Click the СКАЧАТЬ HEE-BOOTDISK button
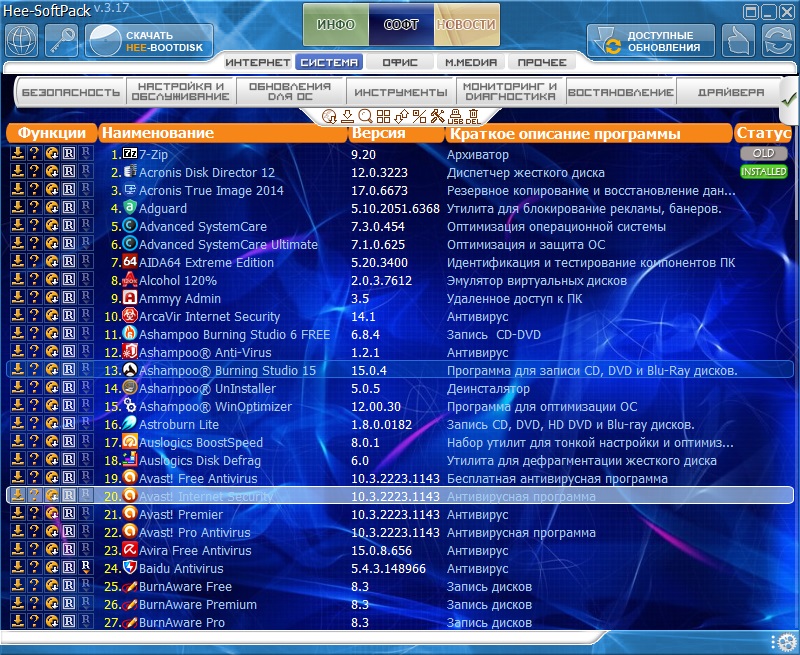This screenshot has width=800, height=655. click(x=150, y=41)
